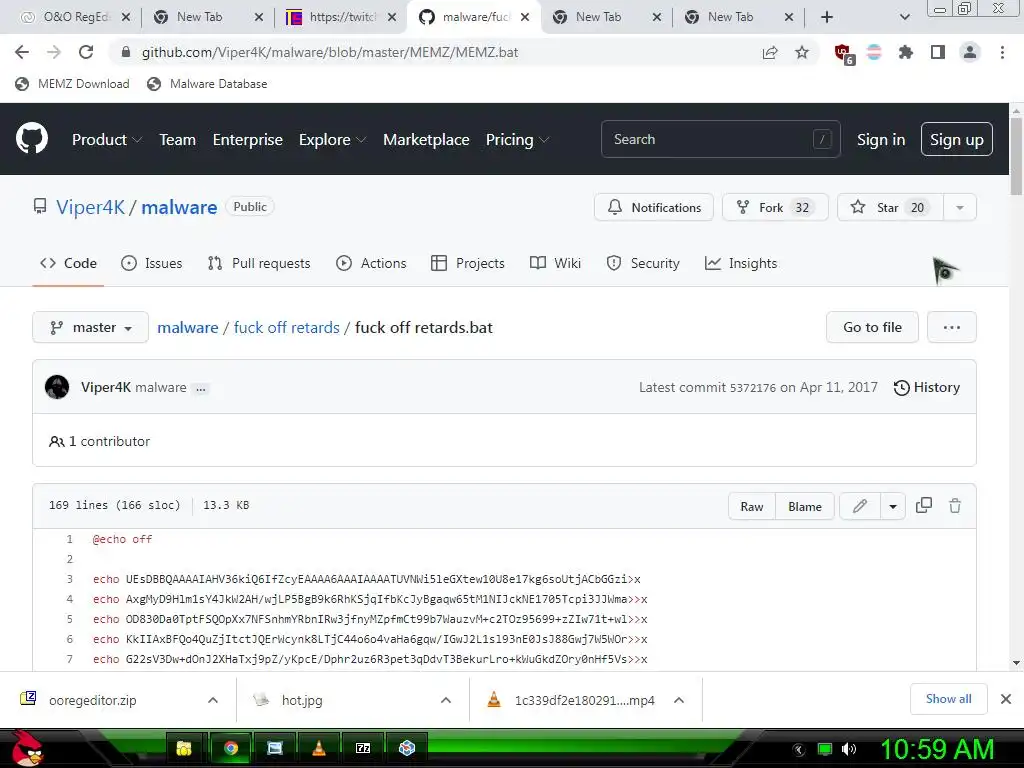
Task: Open 7-Zip icon on the taskbar
Action: tap(363, 748)
